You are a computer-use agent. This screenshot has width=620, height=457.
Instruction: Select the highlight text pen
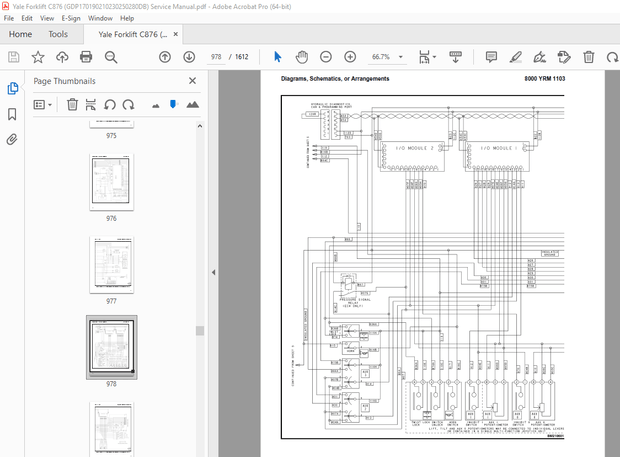click(x=516, y=57)
